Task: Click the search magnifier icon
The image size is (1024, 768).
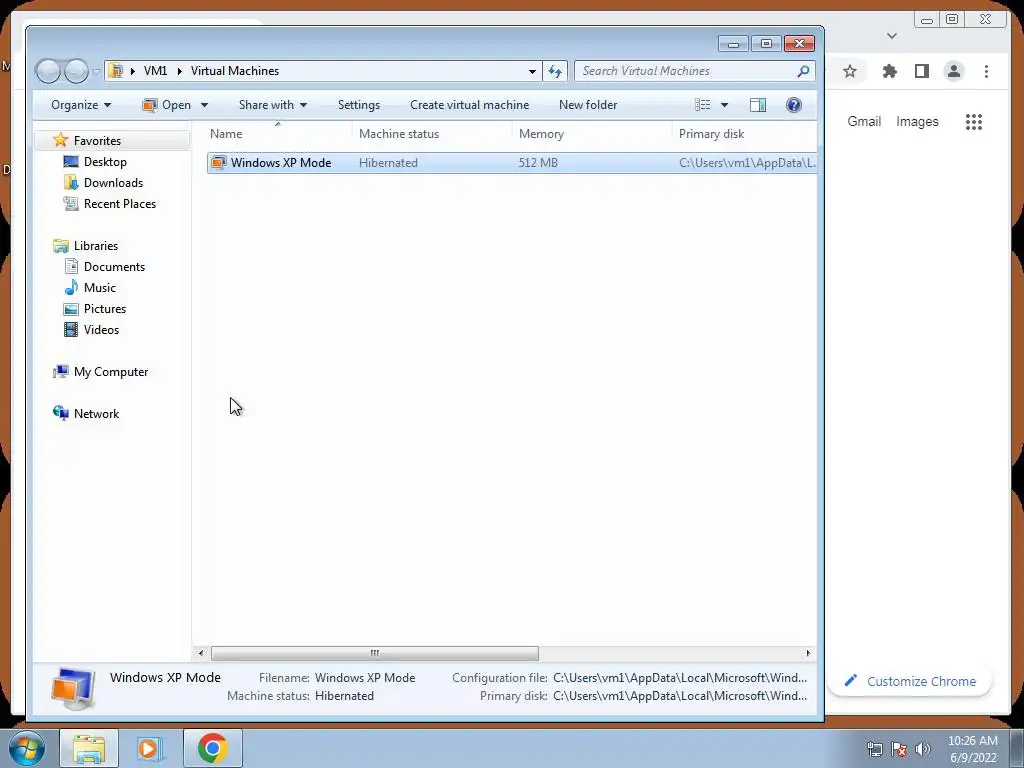Action: tap(804, 71)
